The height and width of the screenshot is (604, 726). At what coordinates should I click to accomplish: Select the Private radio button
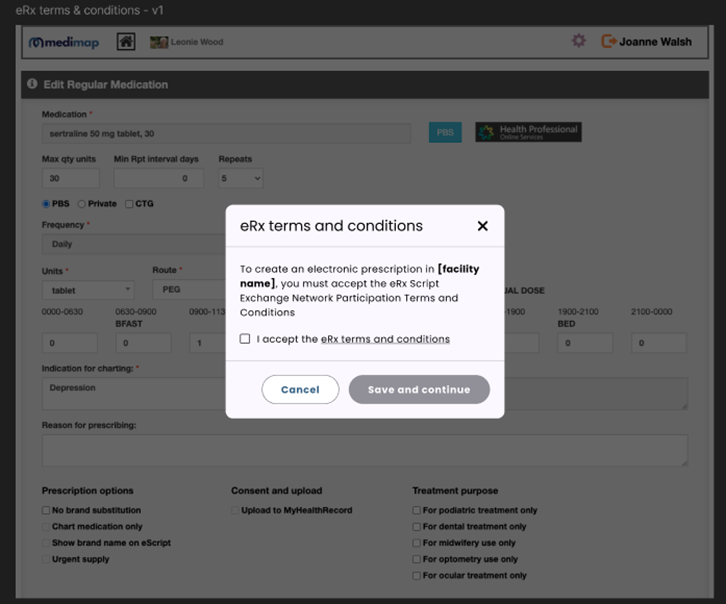pyautogui.click(x=82, y=204)
